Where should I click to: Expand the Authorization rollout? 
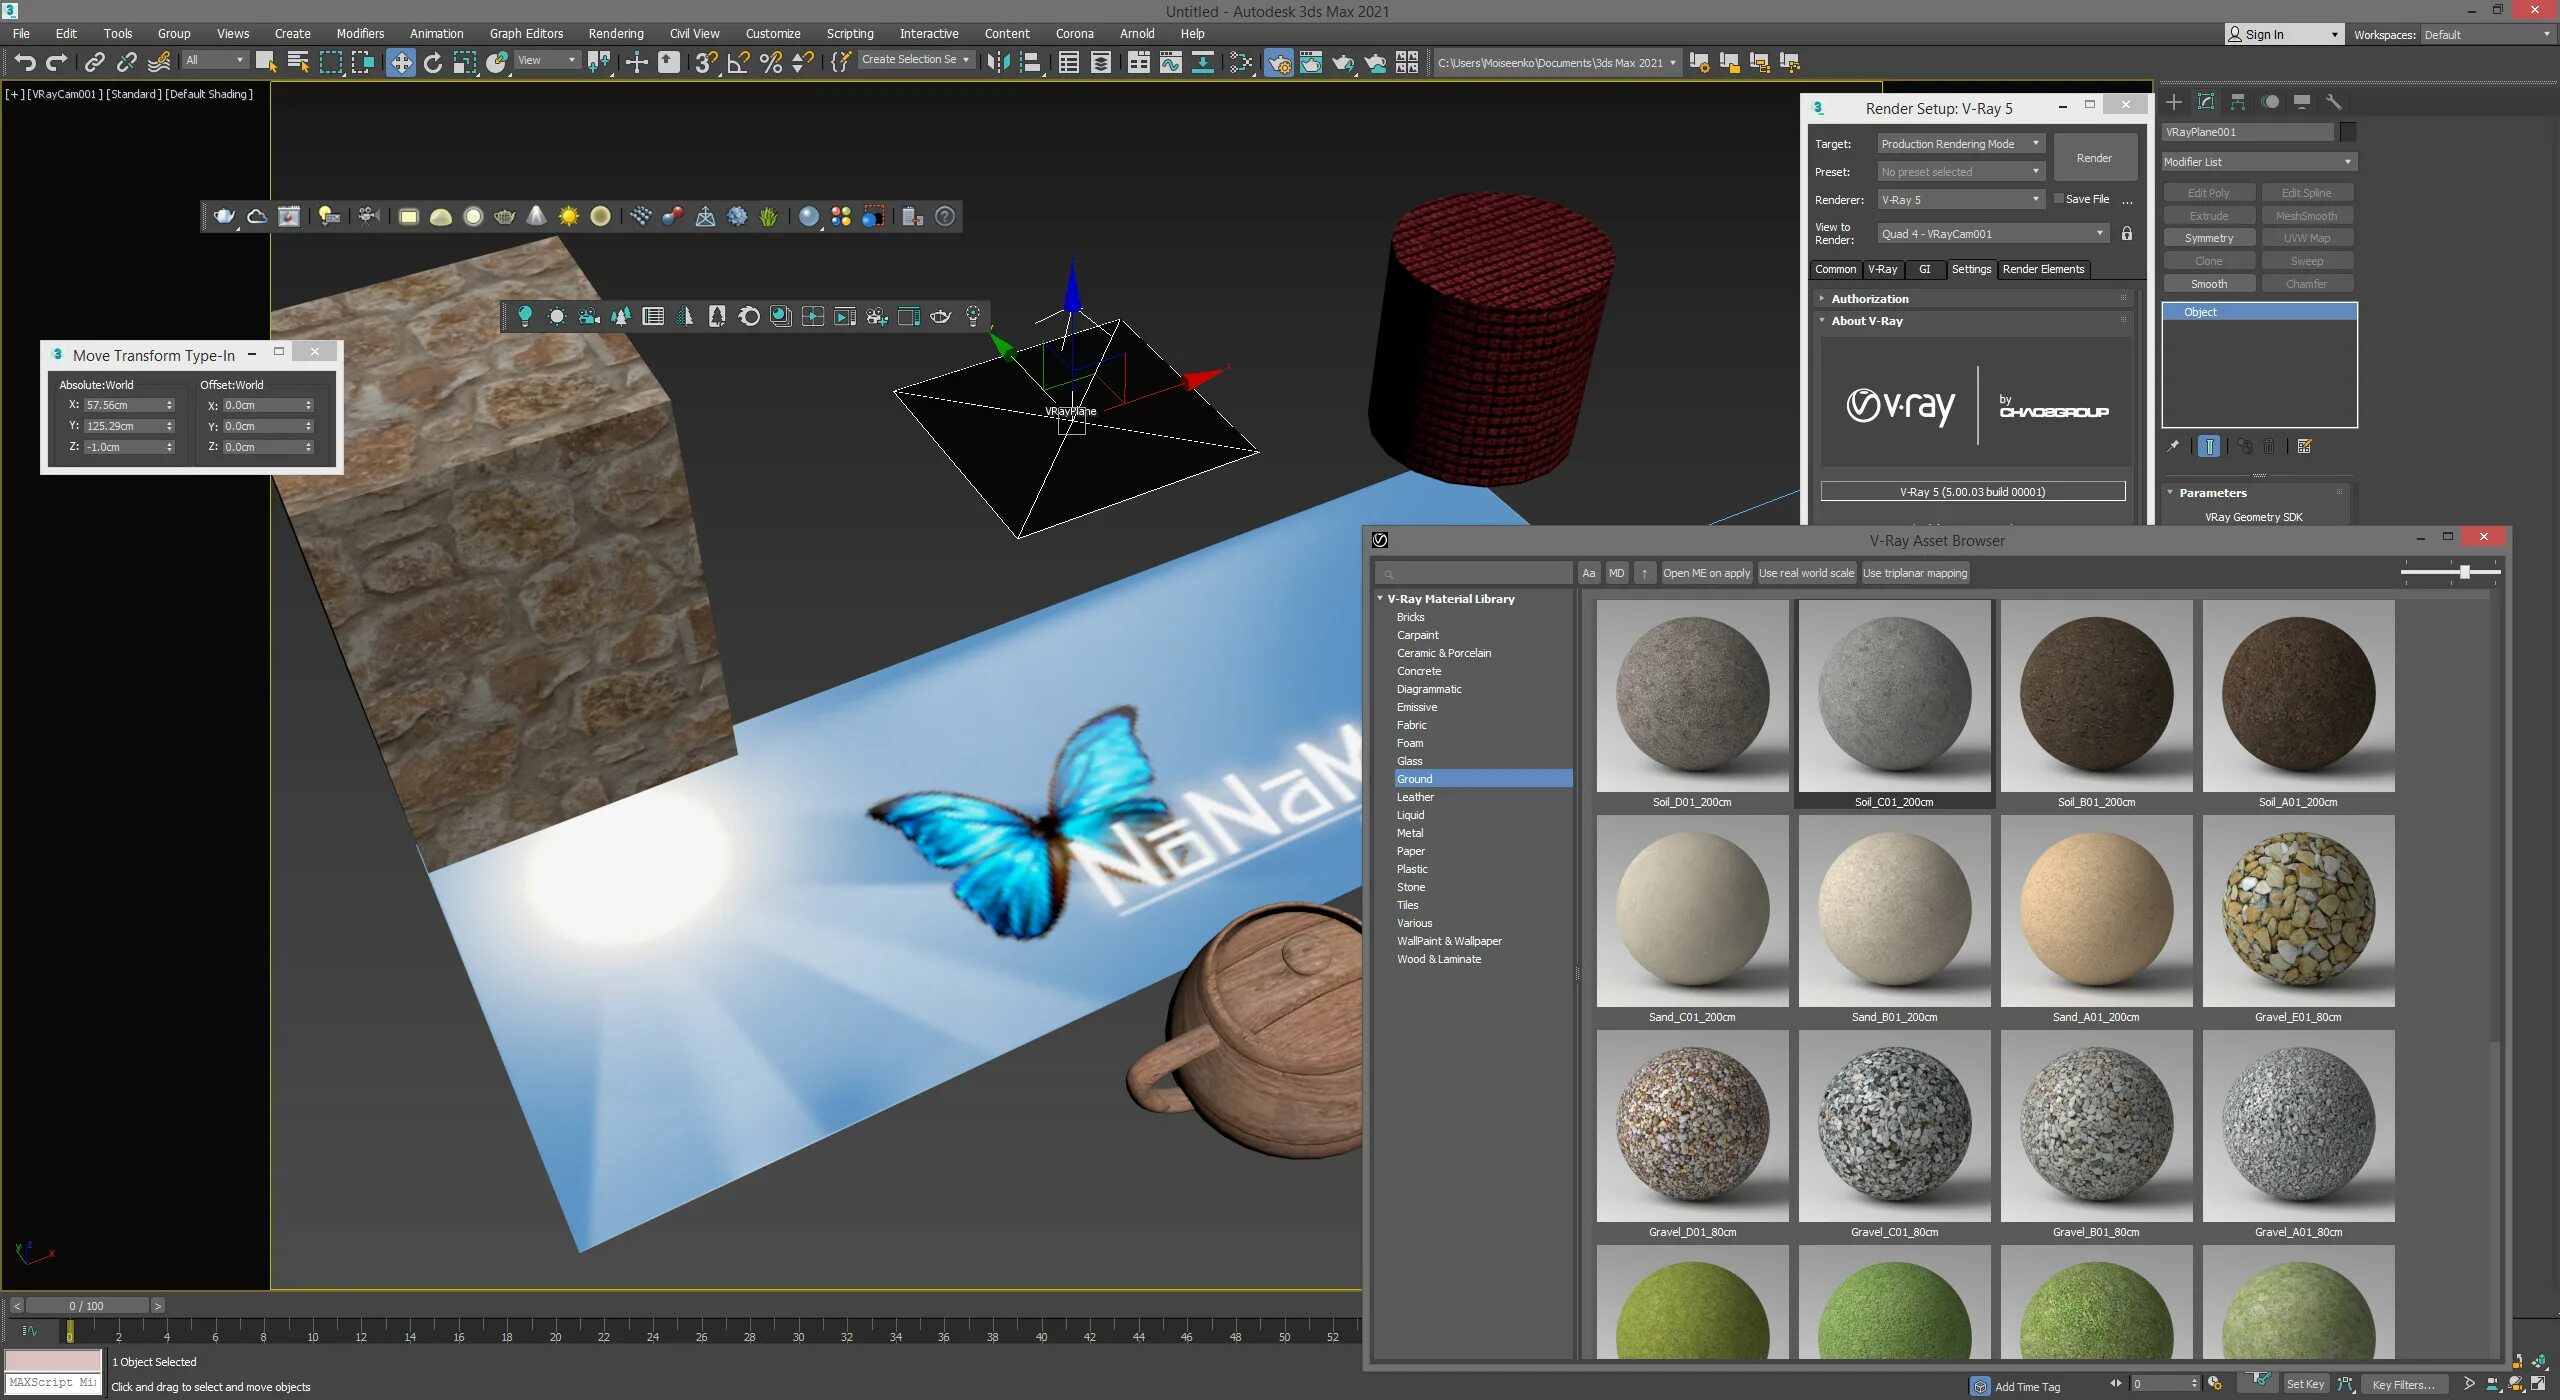click(x=1869, y=299)
